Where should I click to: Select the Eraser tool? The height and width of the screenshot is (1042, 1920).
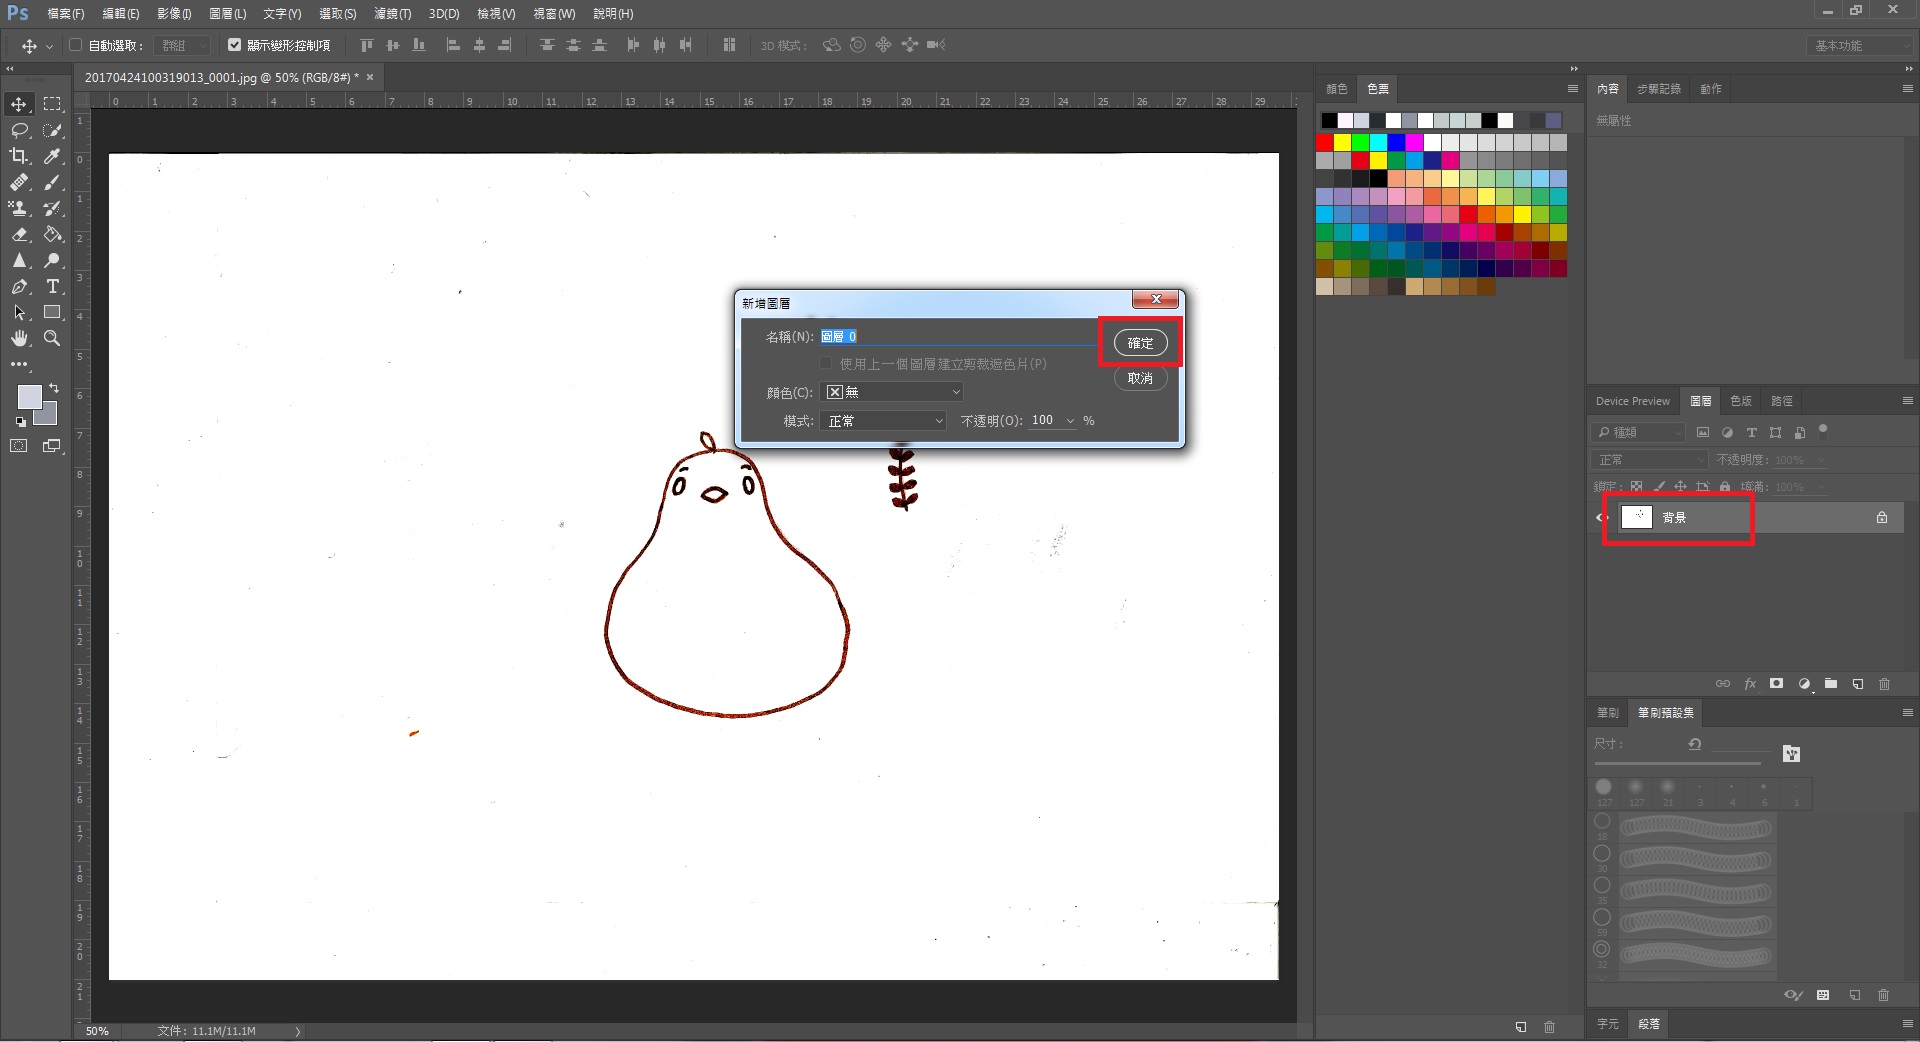pyautogui.click(x=19, y=234)
